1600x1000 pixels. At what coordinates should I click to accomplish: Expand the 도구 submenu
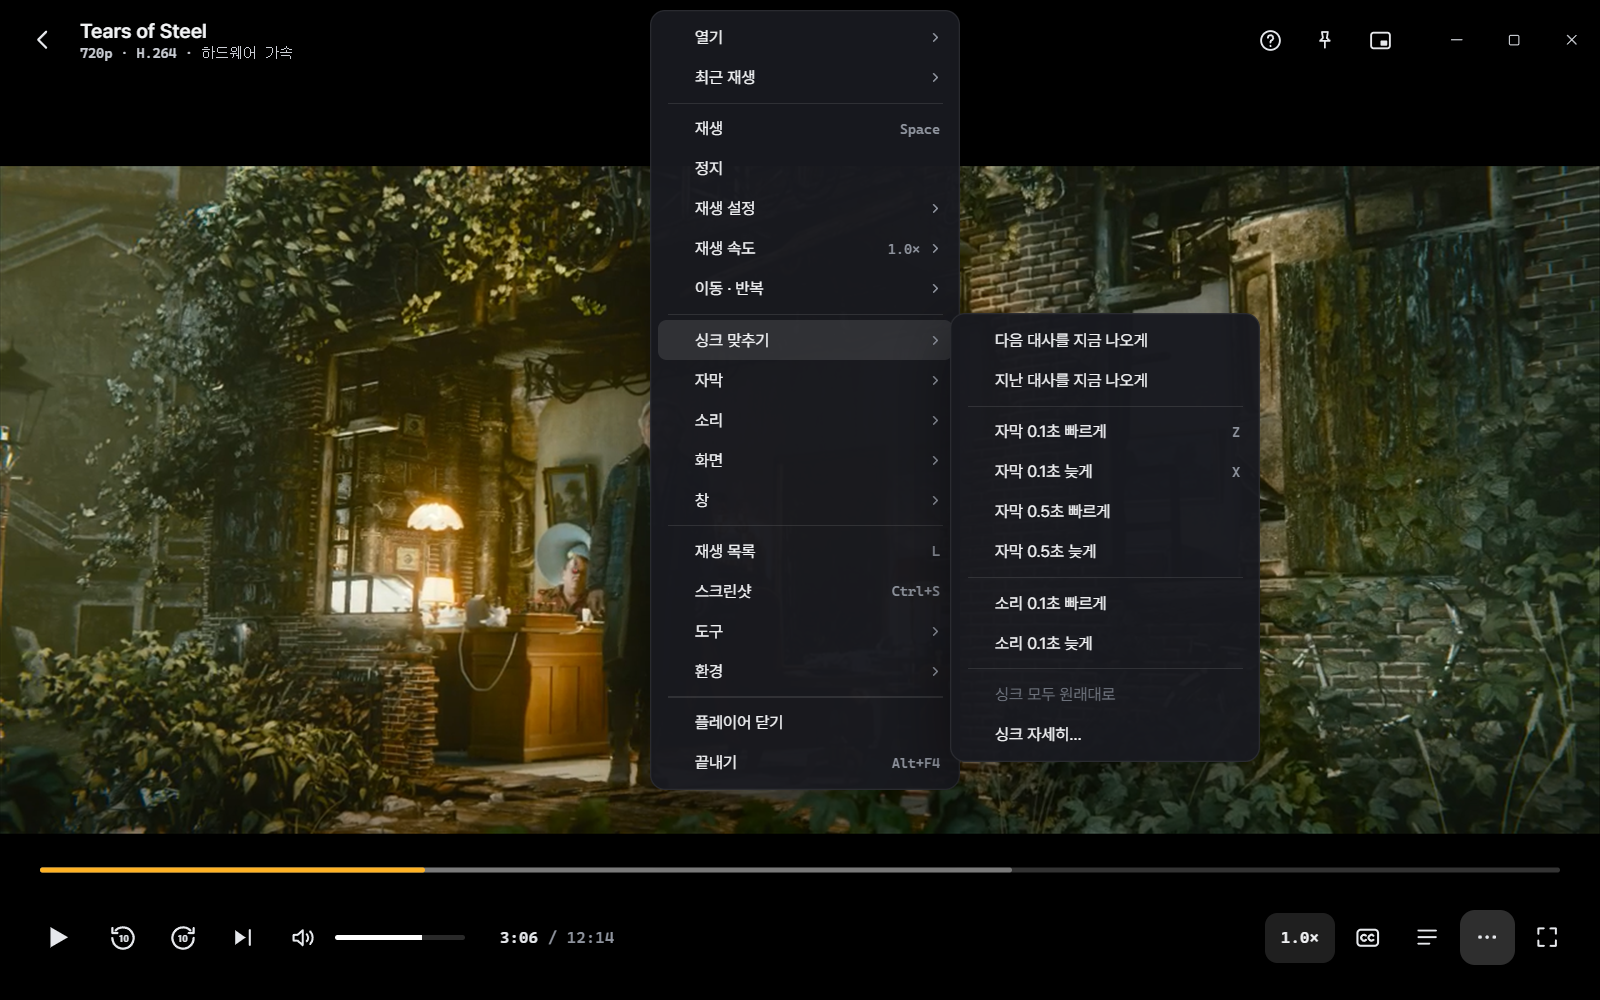point(805,631)
